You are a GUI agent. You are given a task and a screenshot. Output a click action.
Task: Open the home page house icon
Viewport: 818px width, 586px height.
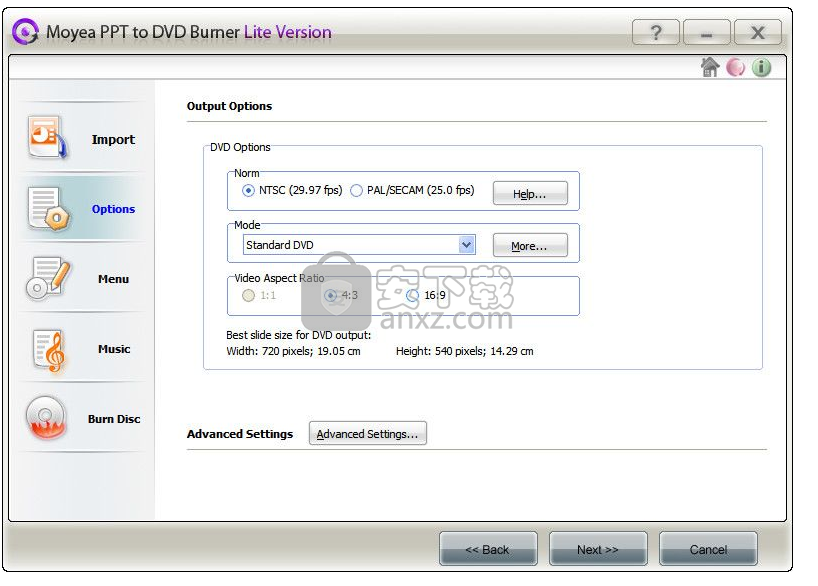pos(710,67)
